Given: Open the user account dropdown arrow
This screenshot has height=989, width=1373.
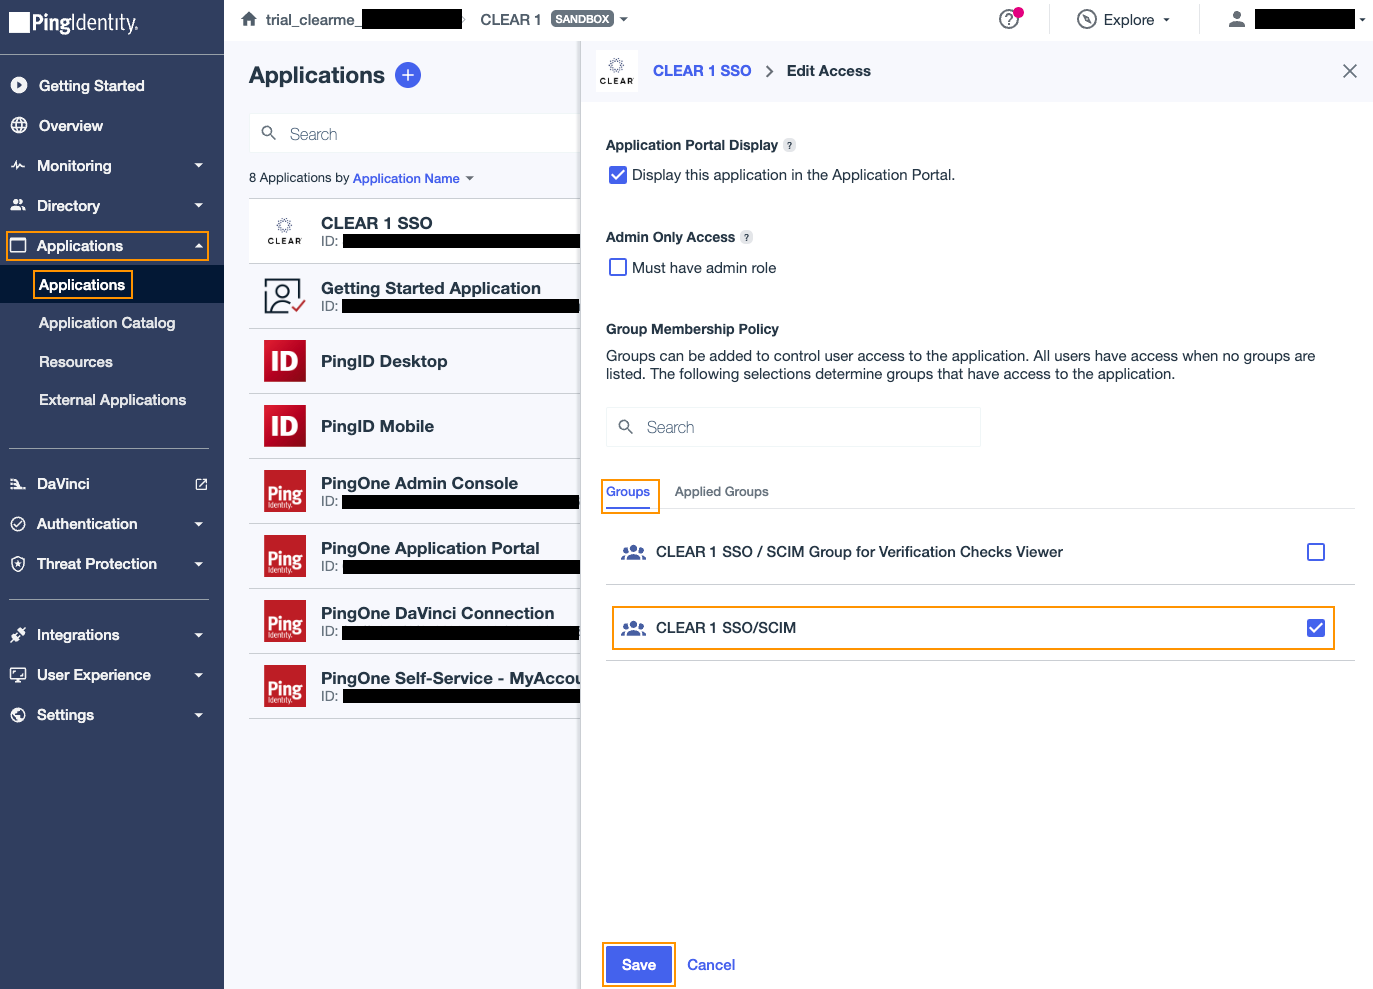Looking at the screenshot, I should pyautogui.click(x=1362, y=20).
